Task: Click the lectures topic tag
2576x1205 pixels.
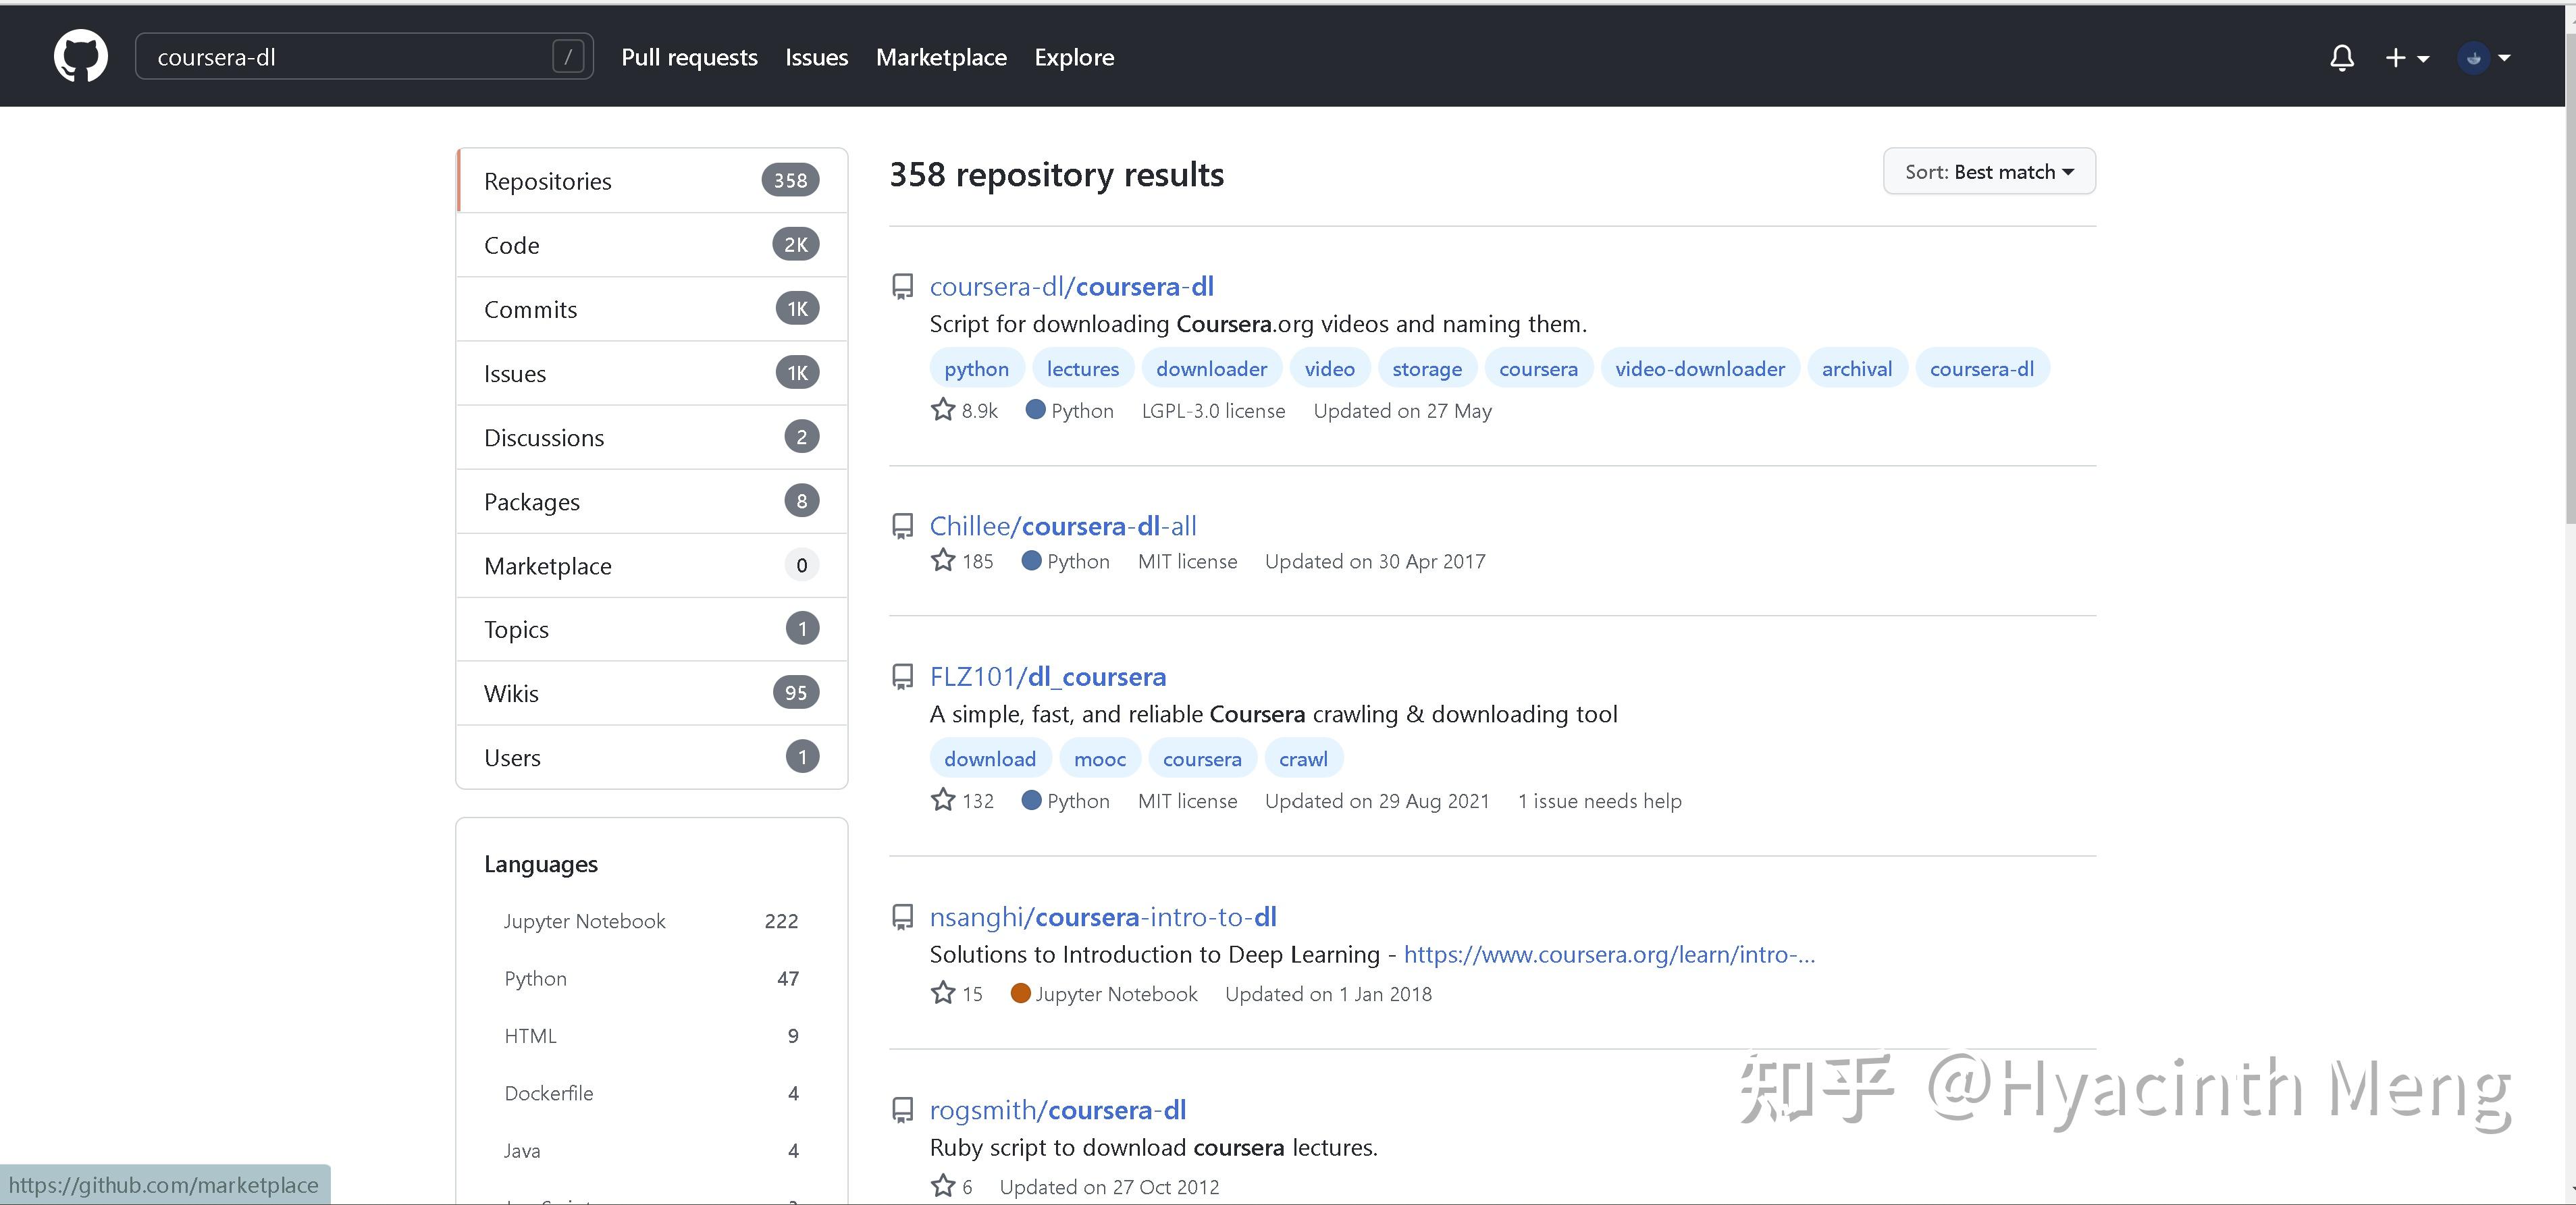Action: [x=1083, y=369]
